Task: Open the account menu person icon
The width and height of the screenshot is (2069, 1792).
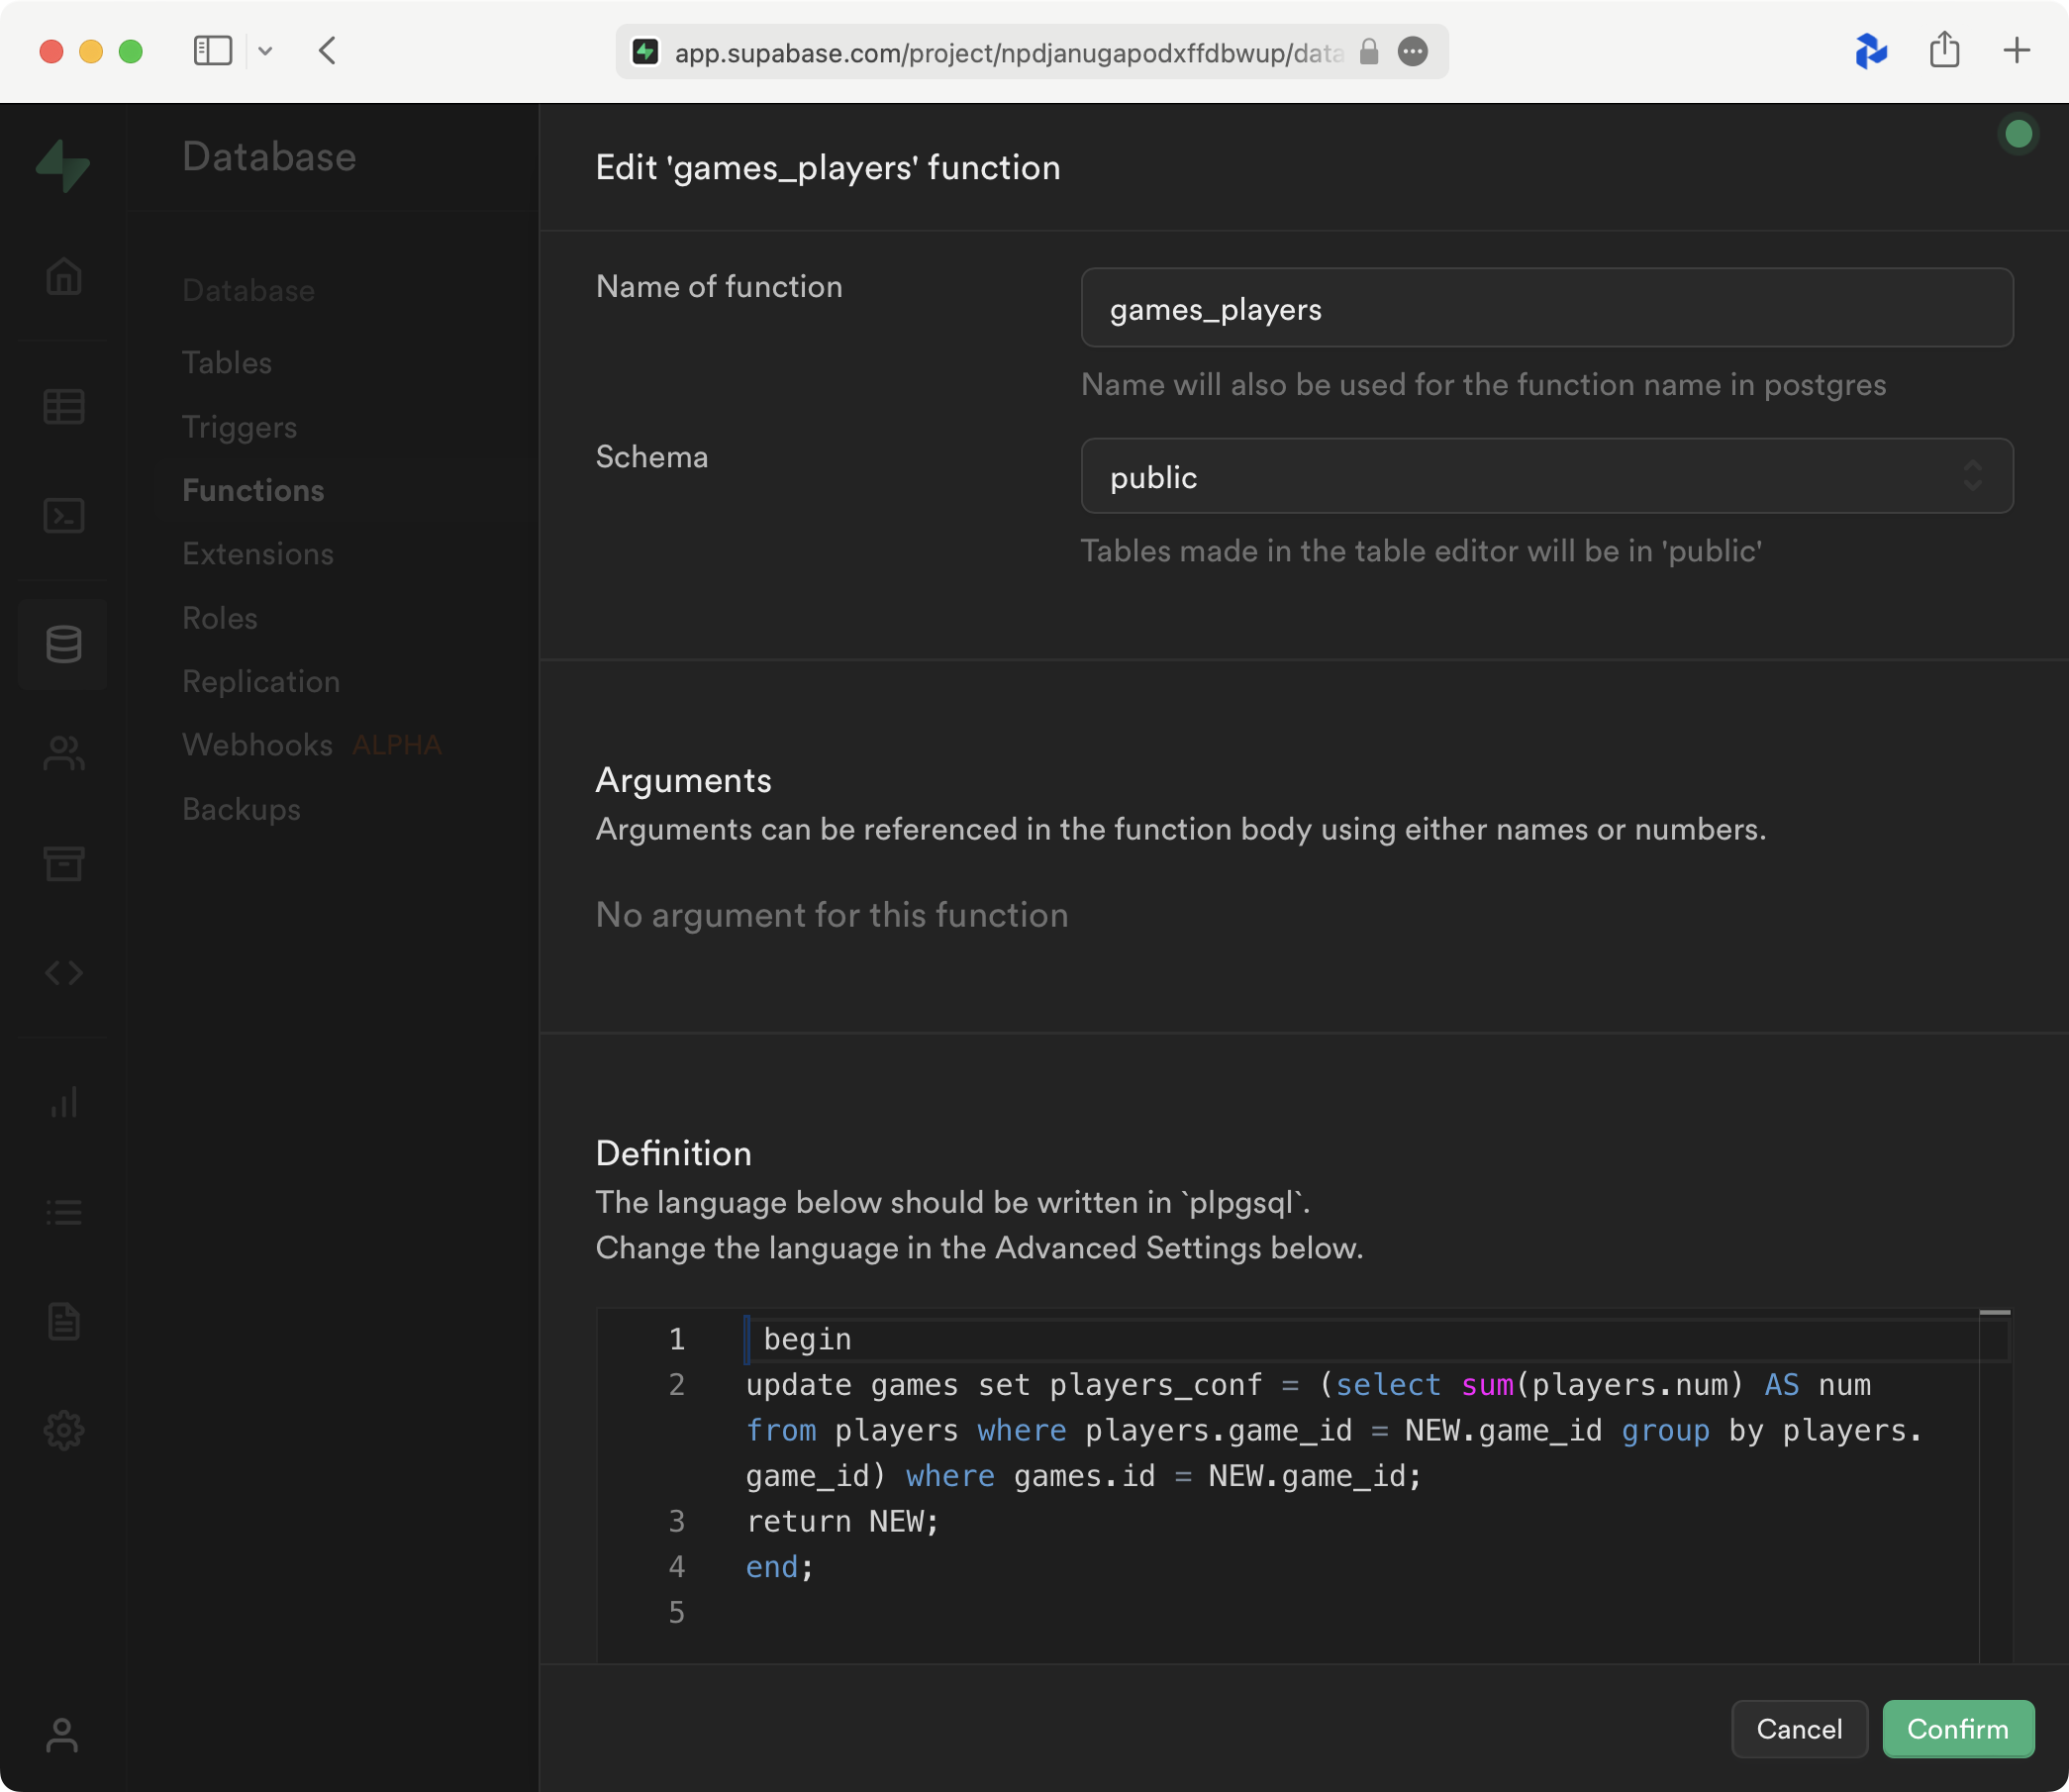Action: pyautogui.click(x=63, y=1737)
